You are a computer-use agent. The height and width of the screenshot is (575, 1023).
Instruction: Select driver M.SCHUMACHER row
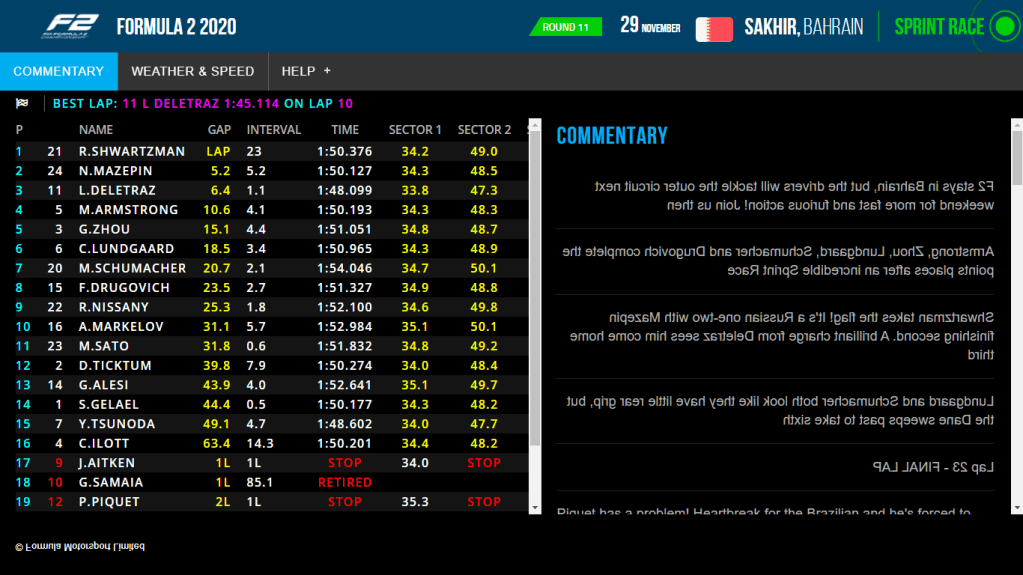point(271,268)
